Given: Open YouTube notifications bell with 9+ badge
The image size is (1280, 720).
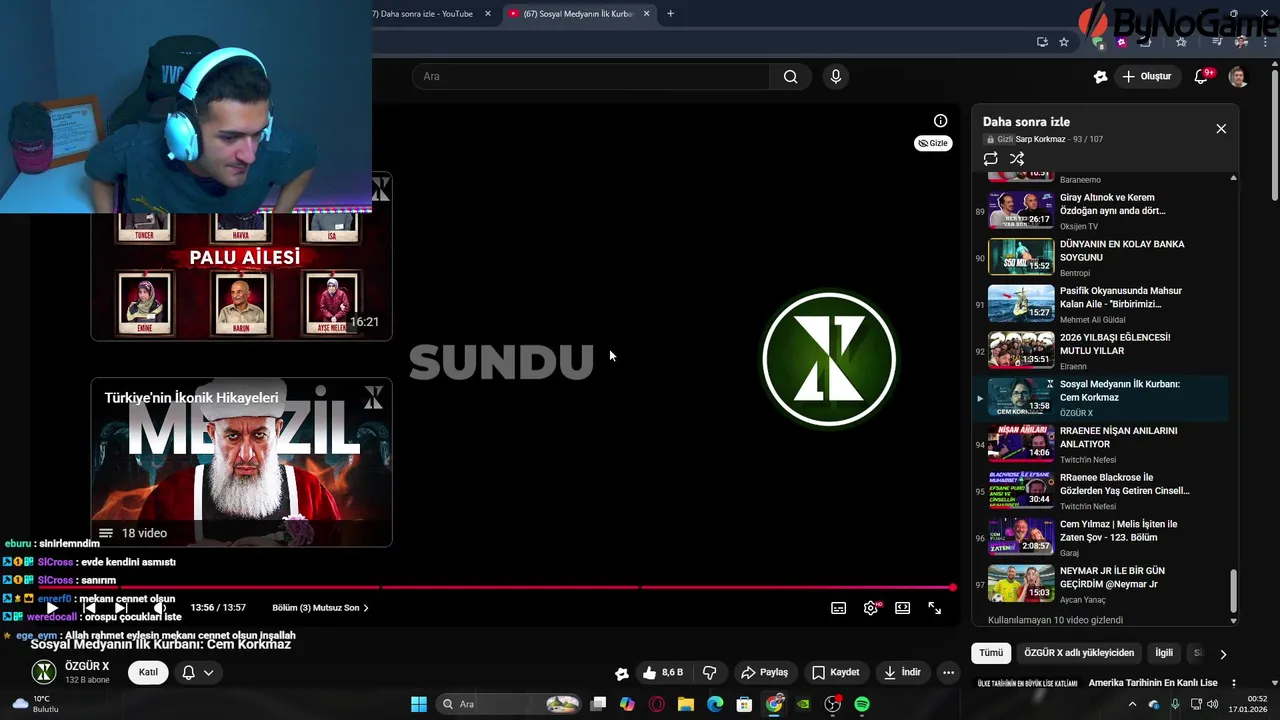Looking at the screenshot, I should pos(1202,76).
